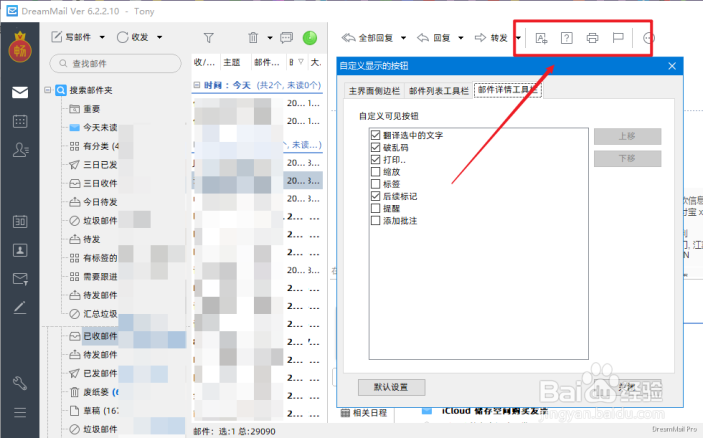Click the more options ellipsis icon
The image size is (703, 438).
[648, 38]
